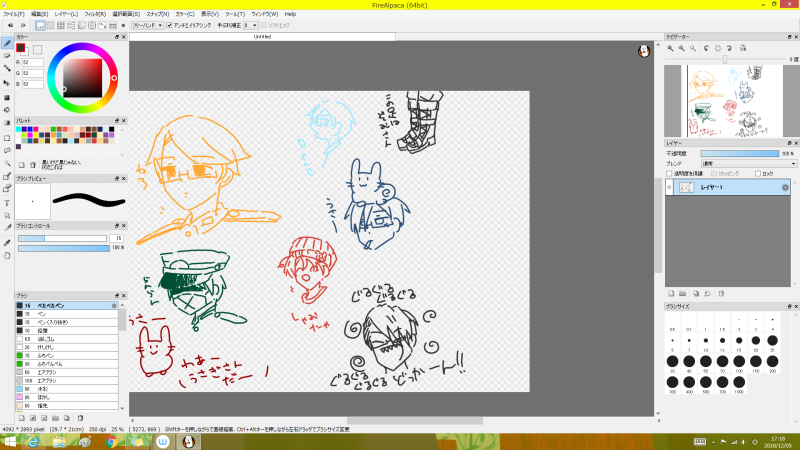
Task: Float the ナビゲーター panel with its undock icon
Action: point(789,37)
